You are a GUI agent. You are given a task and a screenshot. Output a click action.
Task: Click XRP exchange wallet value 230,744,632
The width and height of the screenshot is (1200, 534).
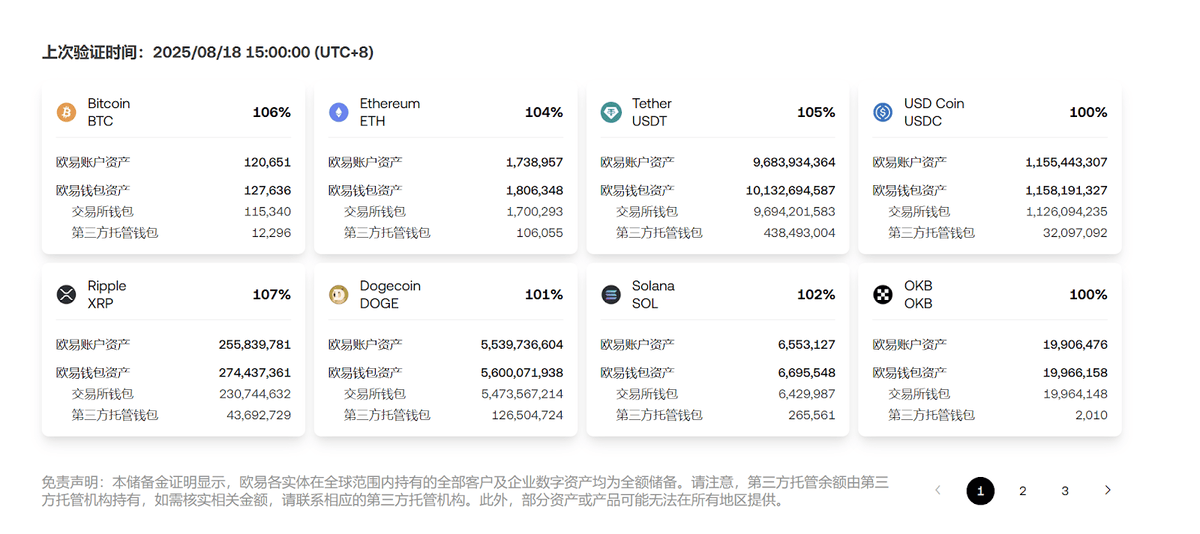click(x=255, y=393)
